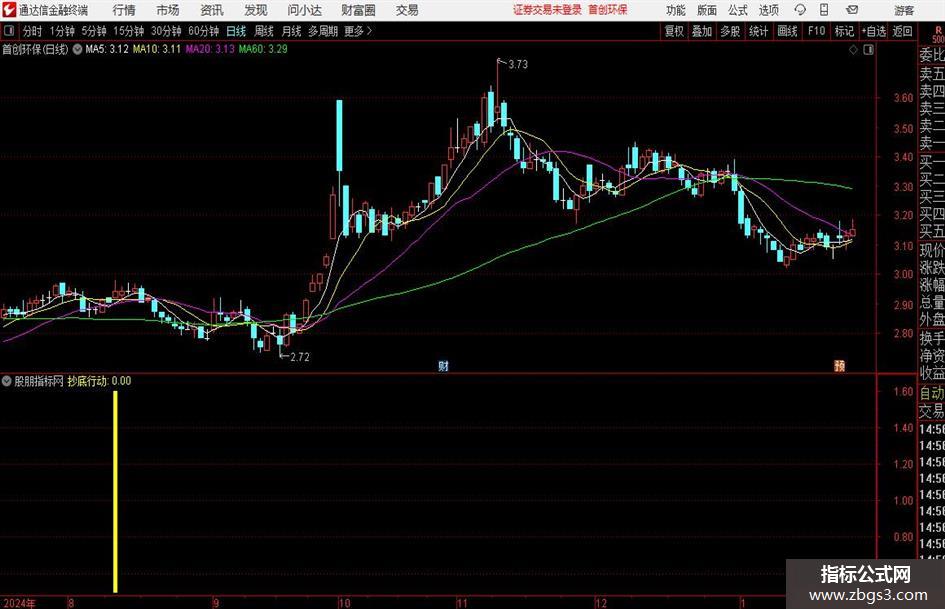Click the red 首创环保 stock name in title bar
This screenshot has width=945, height=609.
pyautogui.click(x=608, y=10)
